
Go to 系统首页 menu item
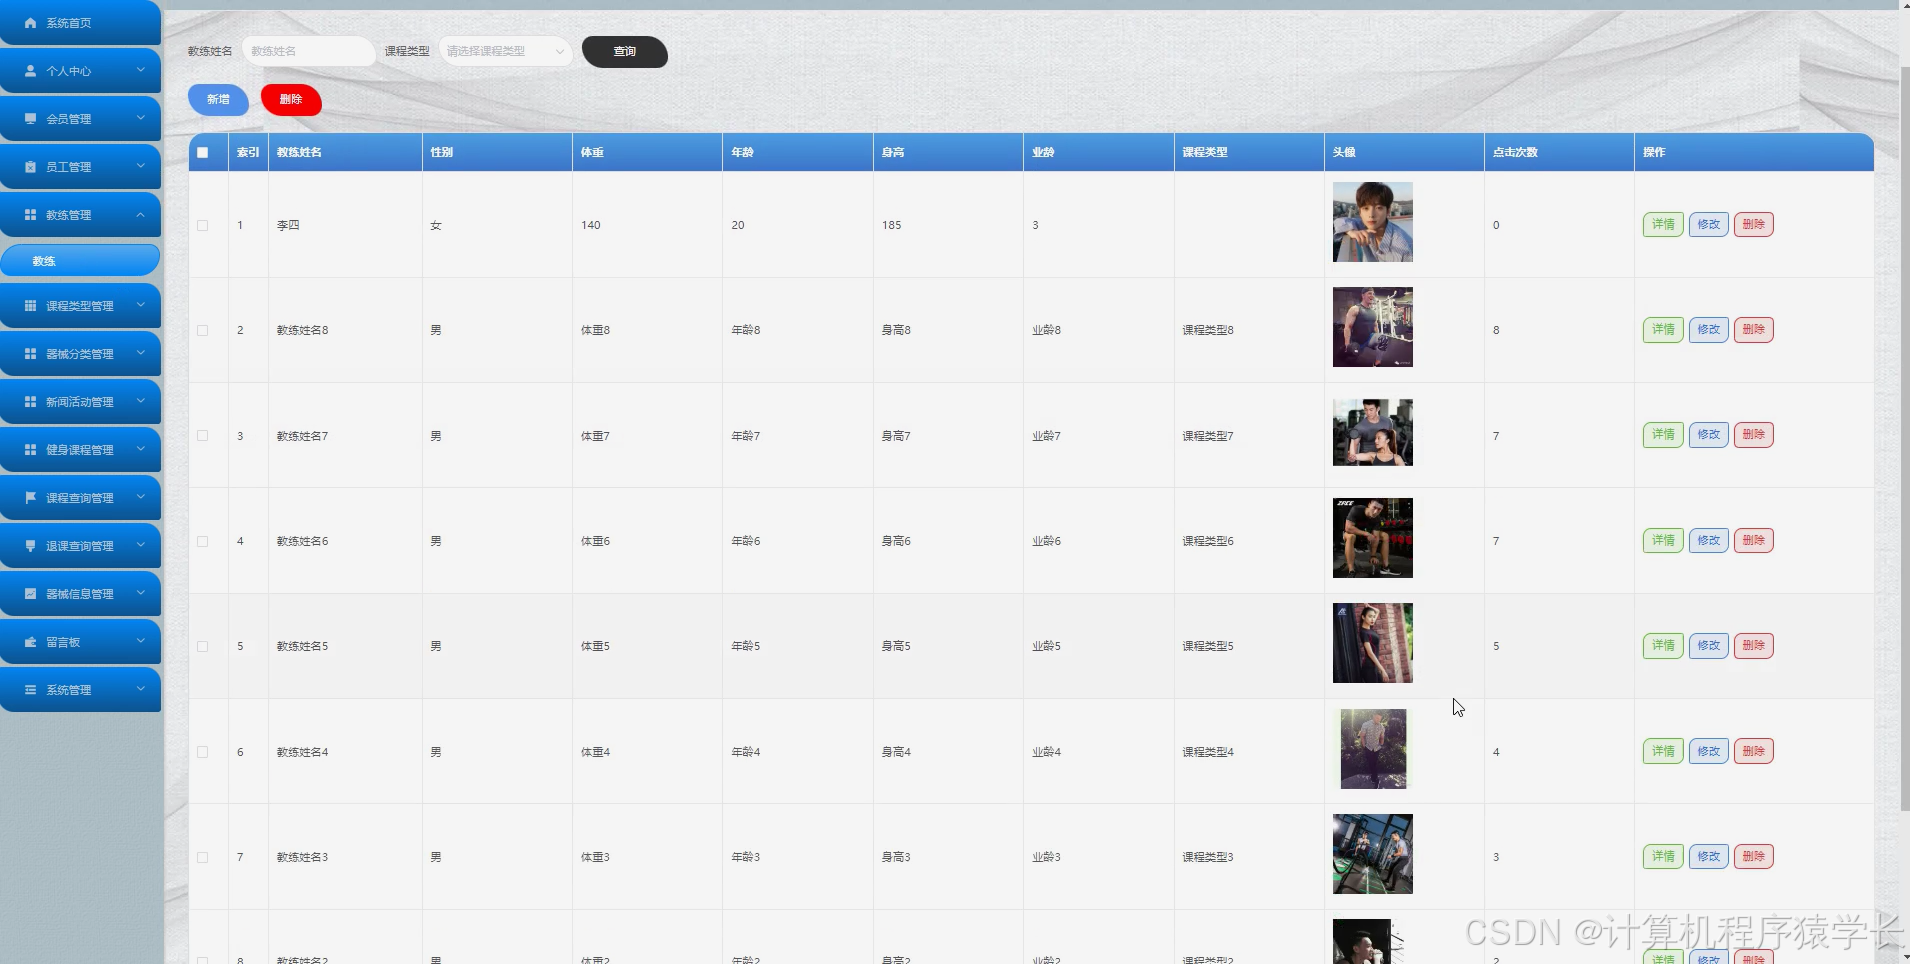pos(80,22)
